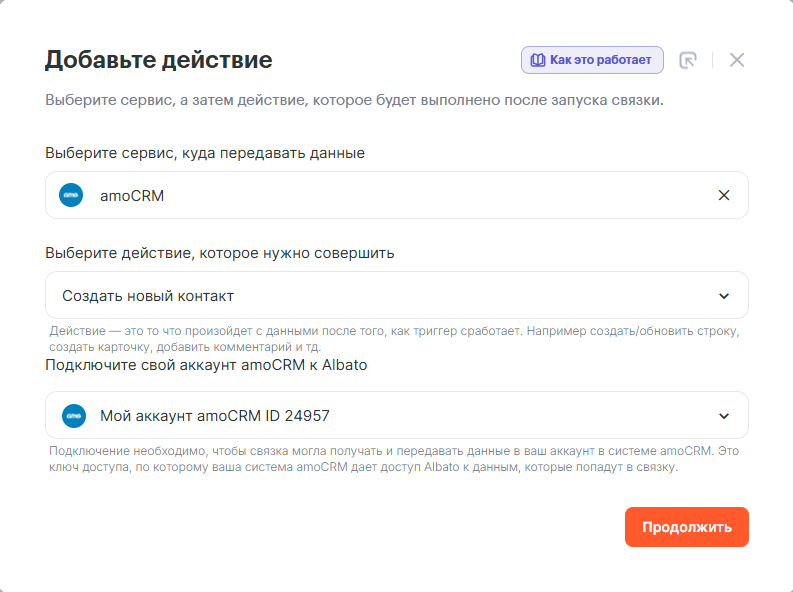Expand account list via chevron arrow
This screenshot has width=793, height=592.
(724, 416)
